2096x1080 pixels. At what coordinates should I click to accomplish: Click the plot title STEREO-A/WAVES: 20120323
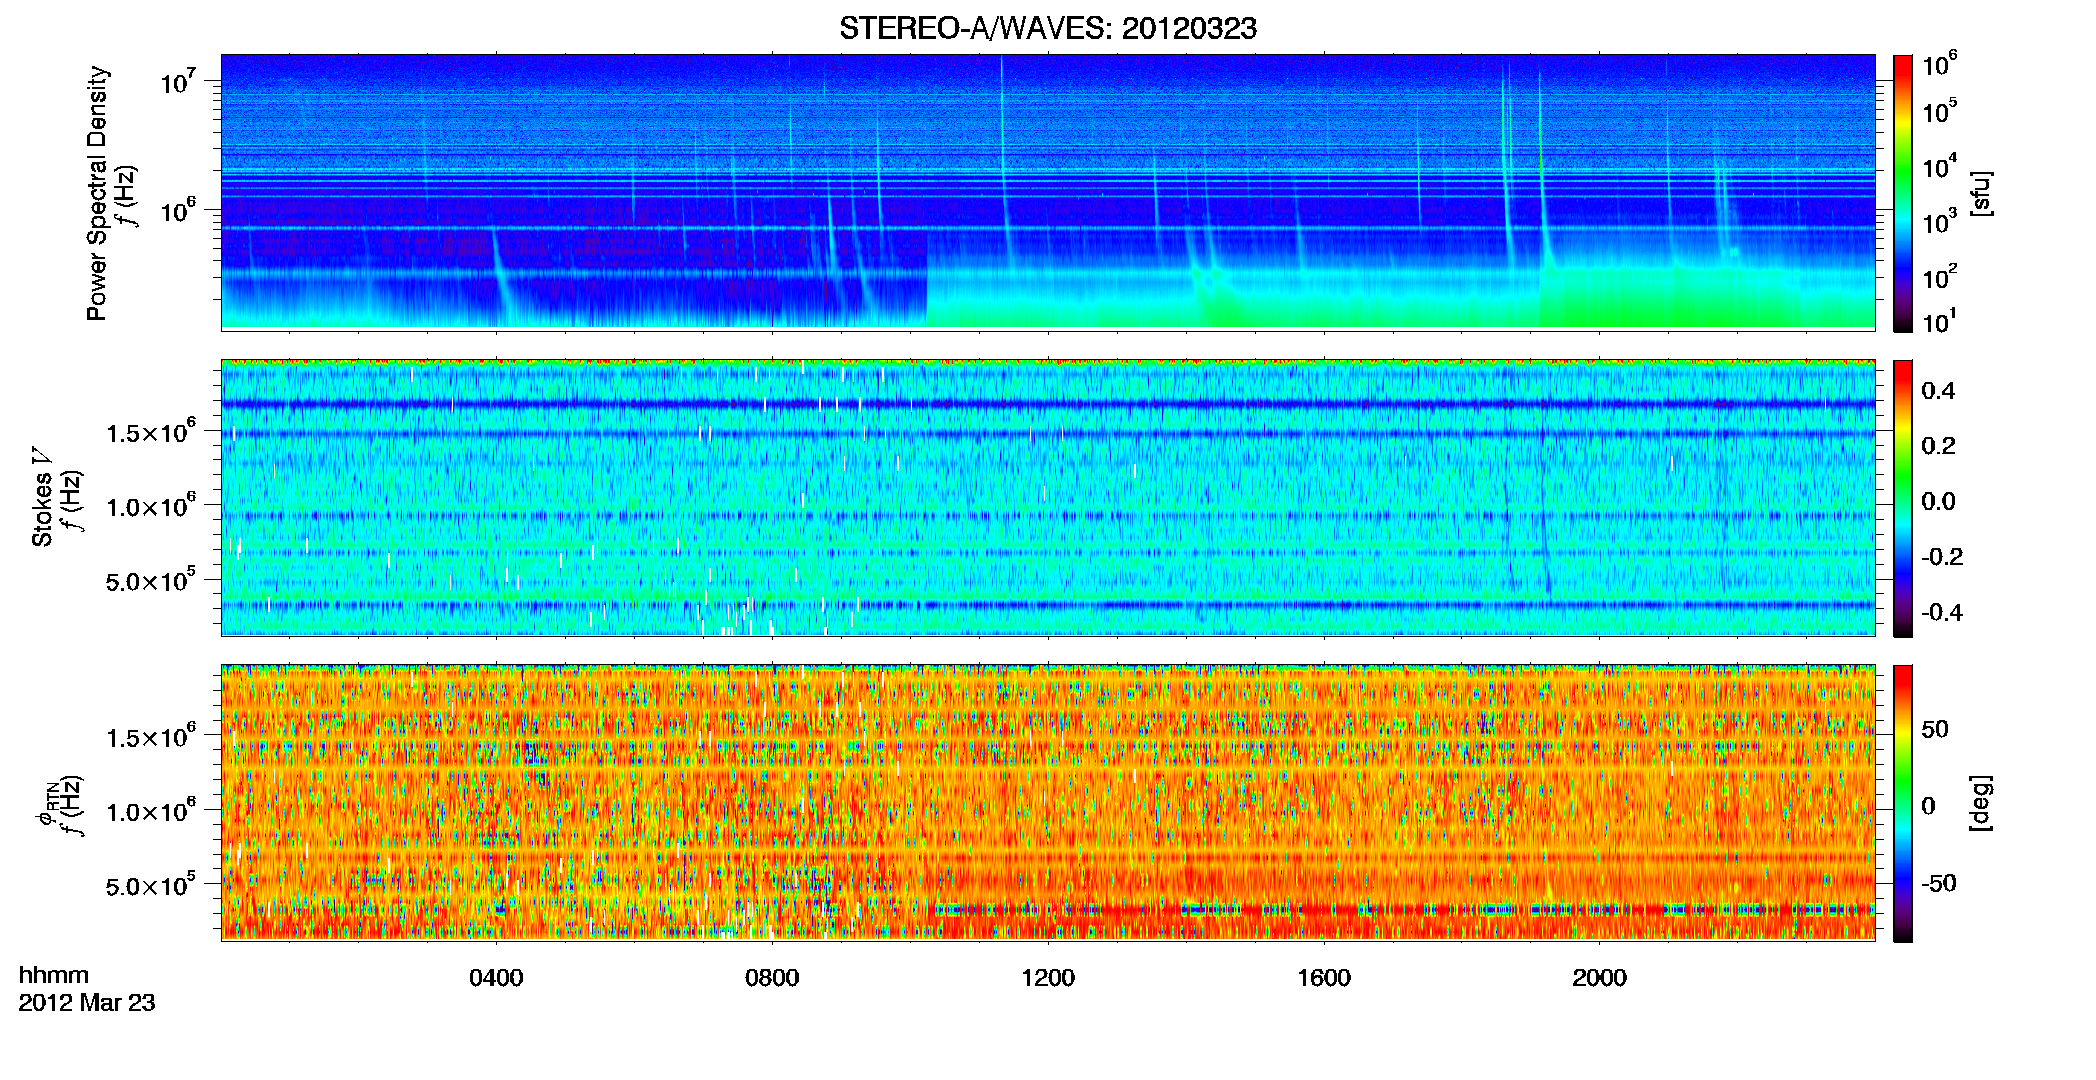[x=1048, y=28]
